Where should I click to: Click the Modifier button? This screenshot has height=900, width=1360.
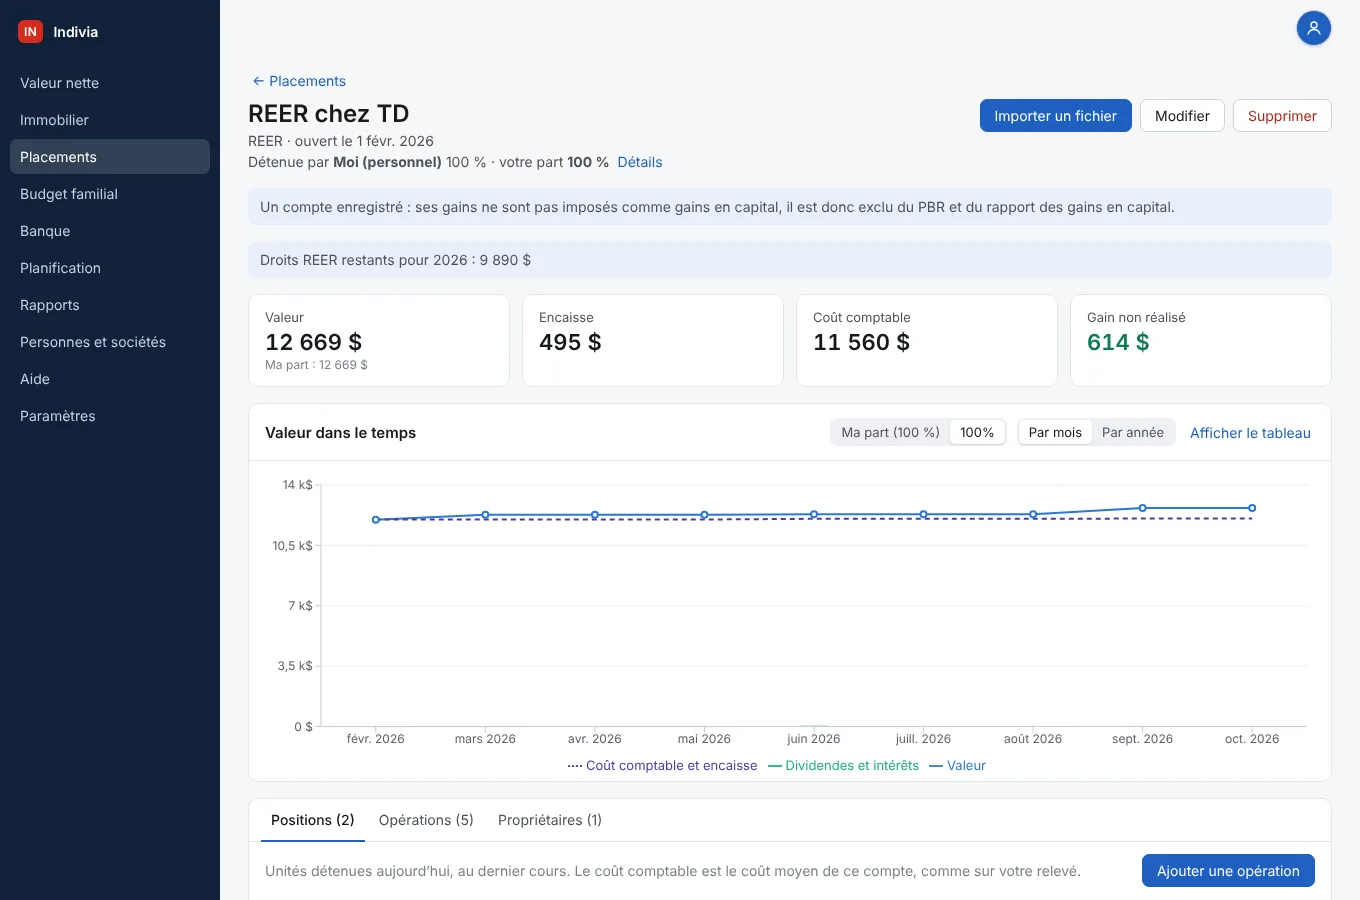(x=1182, y=116)
